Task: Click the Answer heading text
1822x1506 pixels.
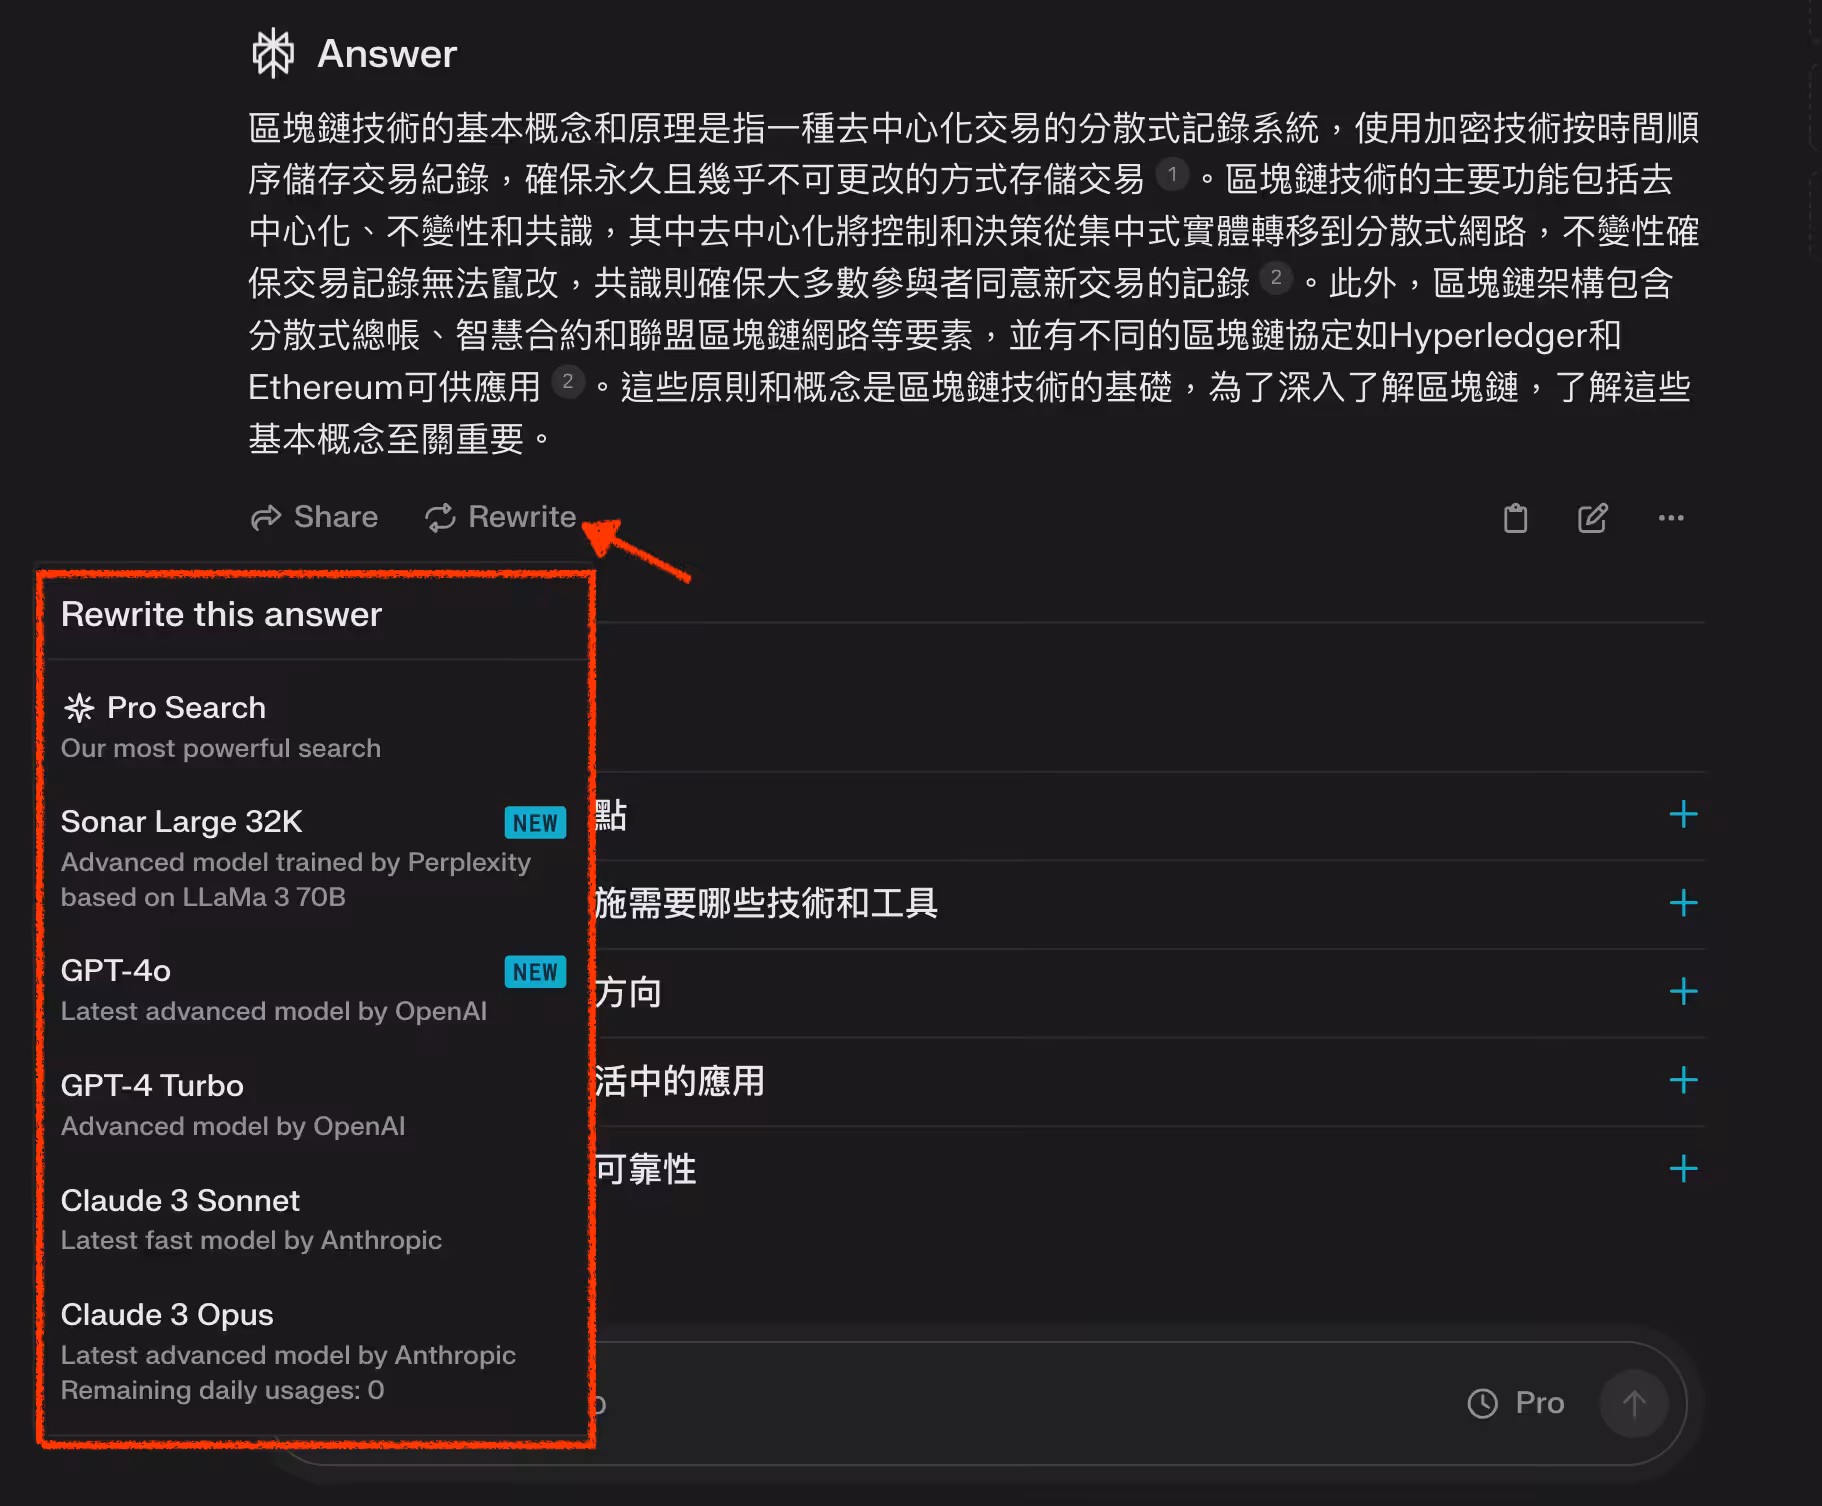Action: click(x=386, y=53)
